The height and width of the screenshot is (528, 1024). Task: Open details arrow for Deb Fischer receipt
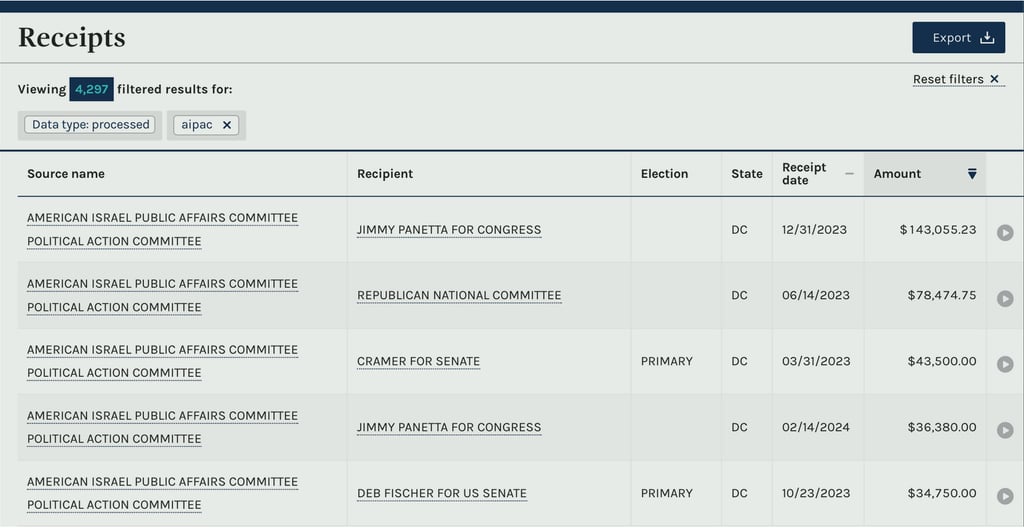(1005, 496)
